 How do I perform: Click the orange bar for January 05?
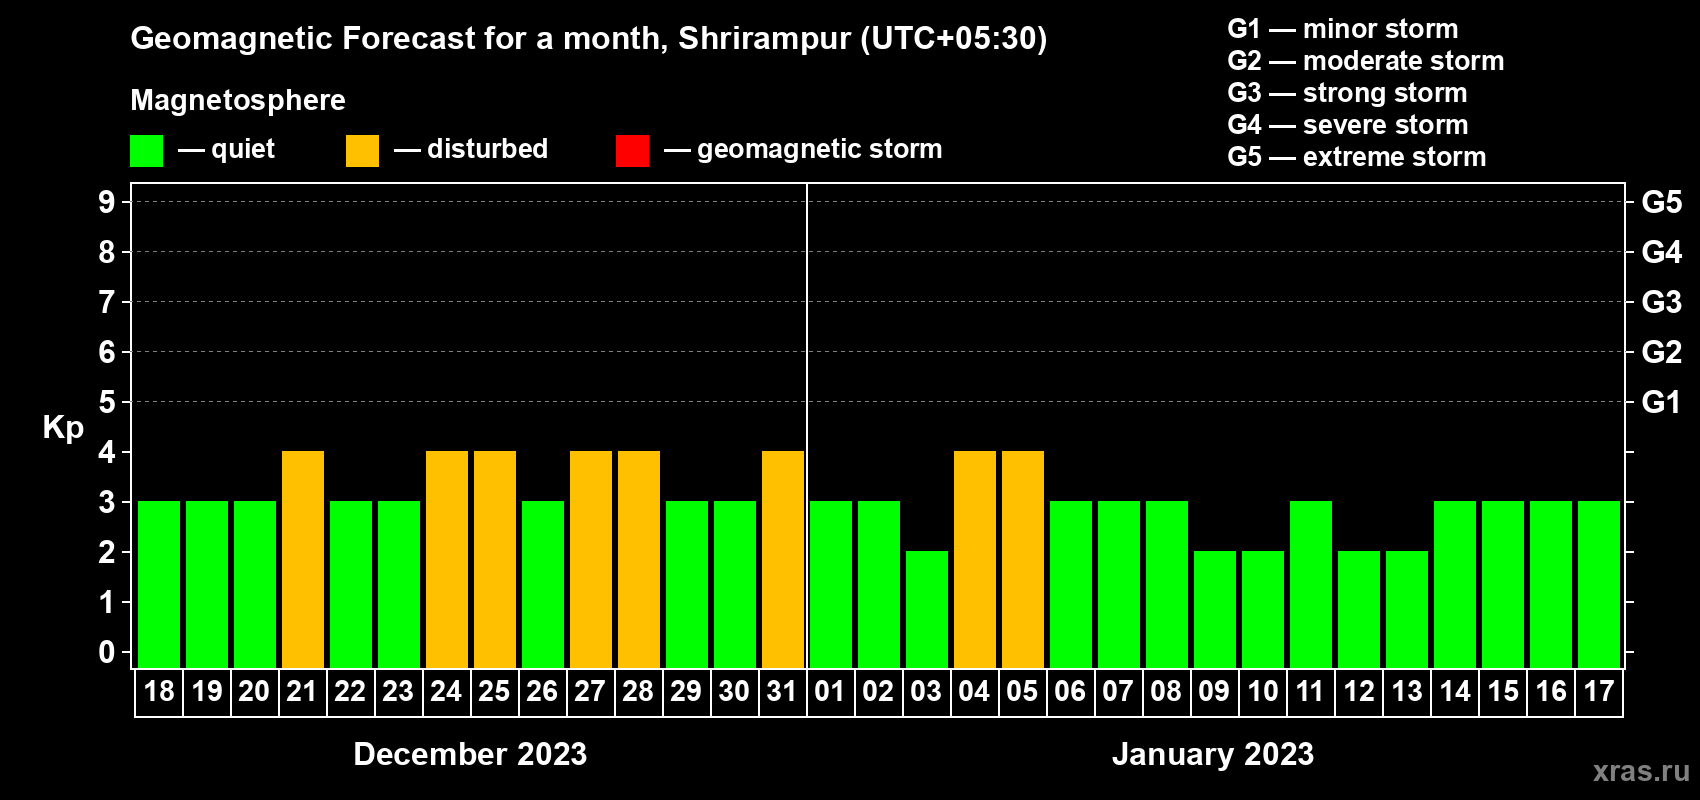click(1023, 559)
